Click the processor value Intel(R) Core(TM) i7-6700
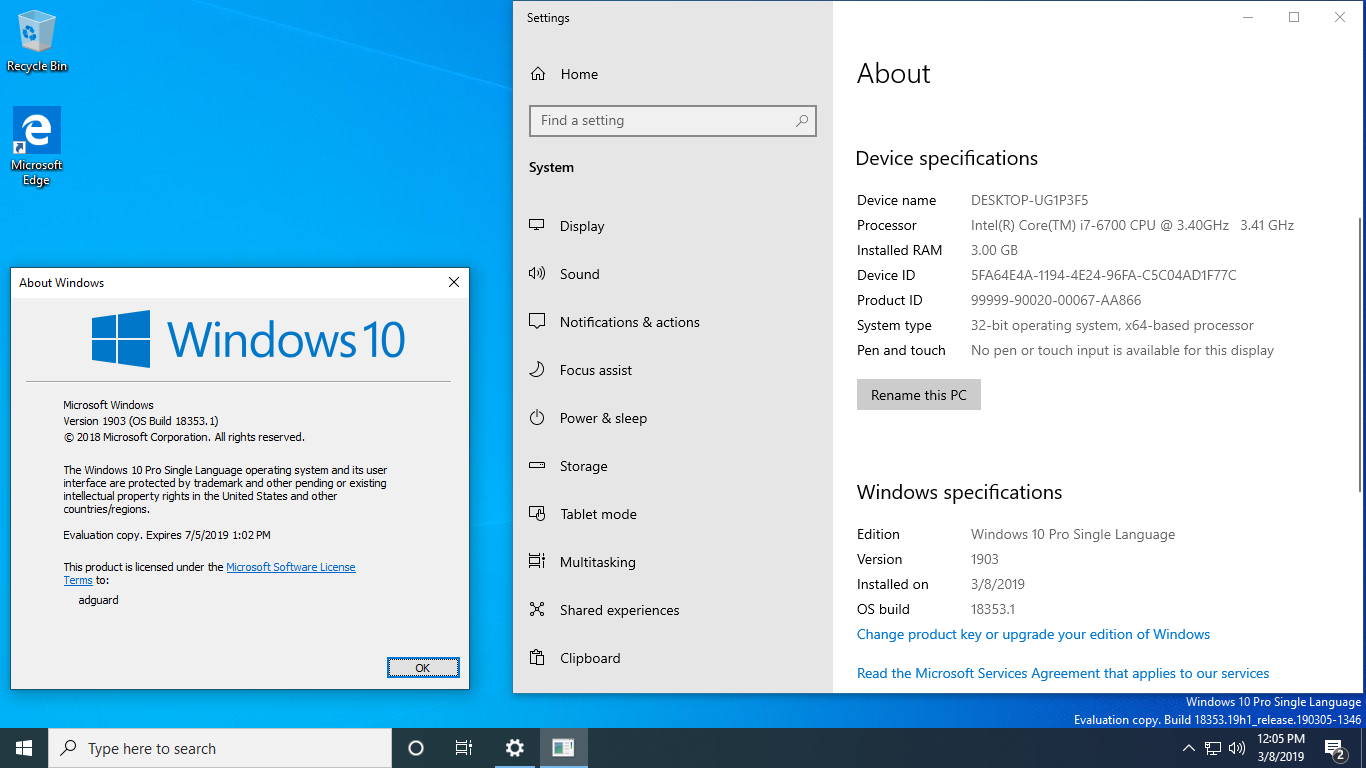The image size is (1366, 768). pyautogui.click(x=1132, y=225)
